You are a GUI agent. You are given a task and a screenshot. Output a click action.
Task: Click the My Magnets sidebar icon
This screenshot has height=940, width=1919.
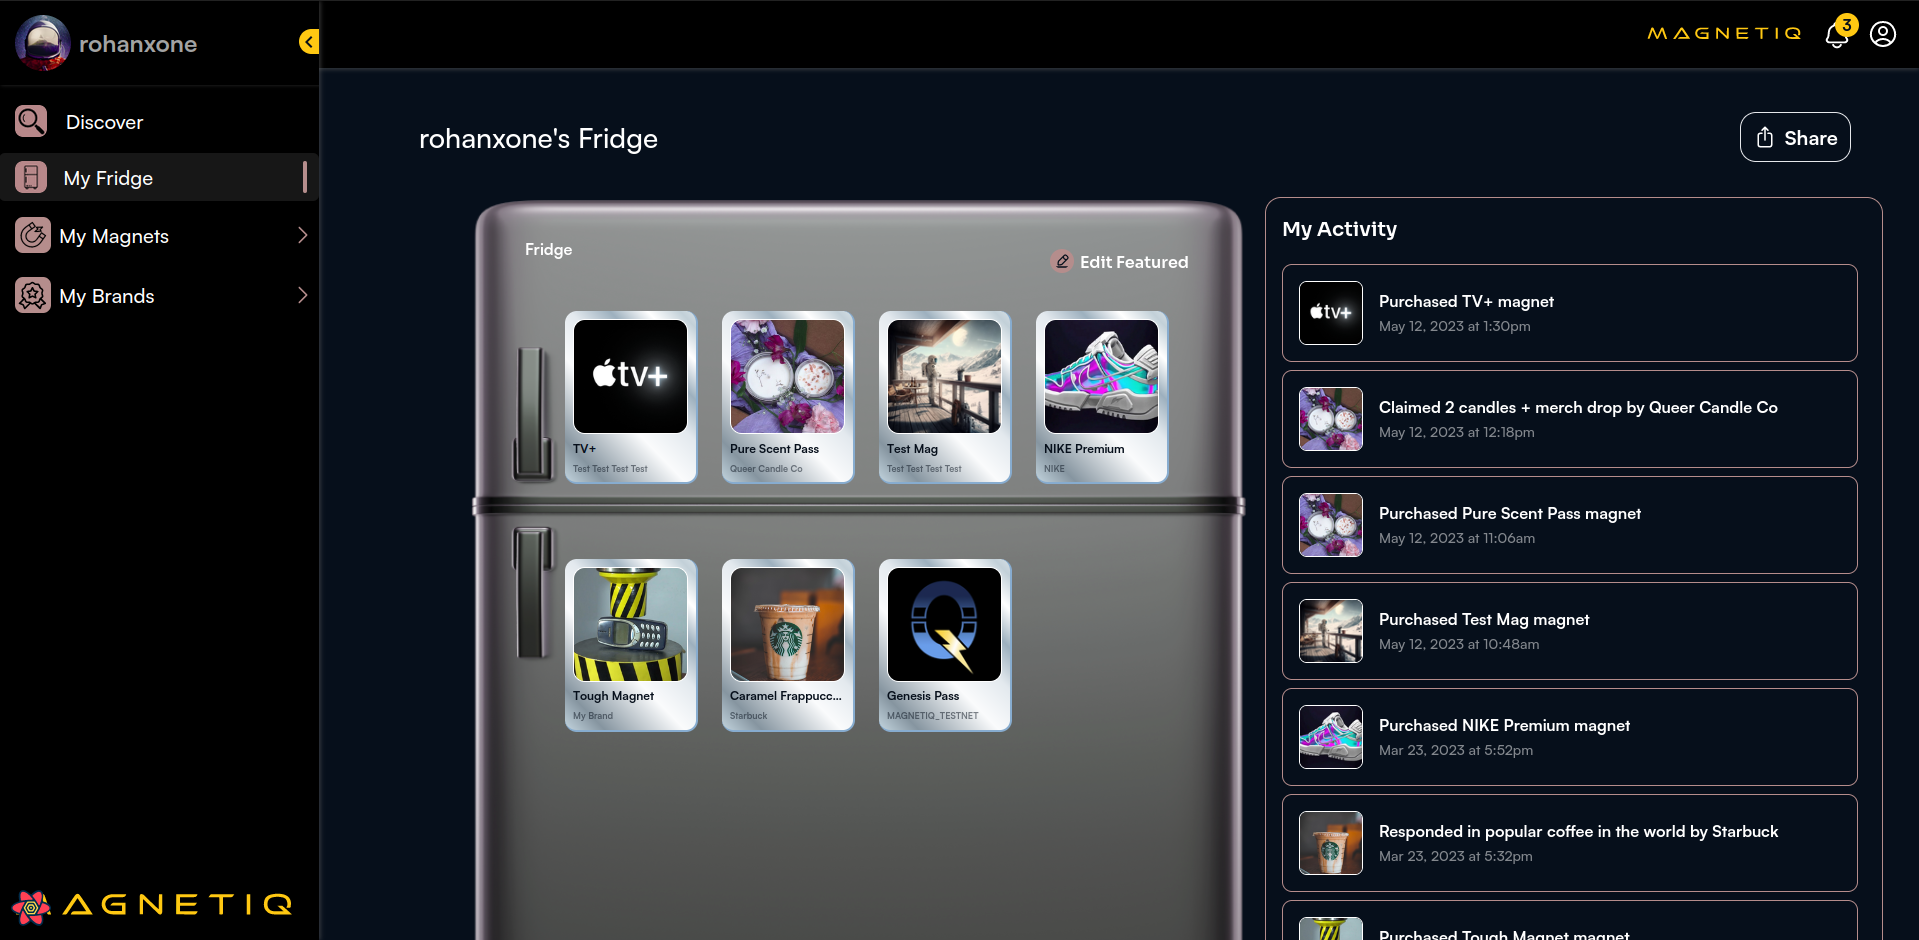coord(33,236)
